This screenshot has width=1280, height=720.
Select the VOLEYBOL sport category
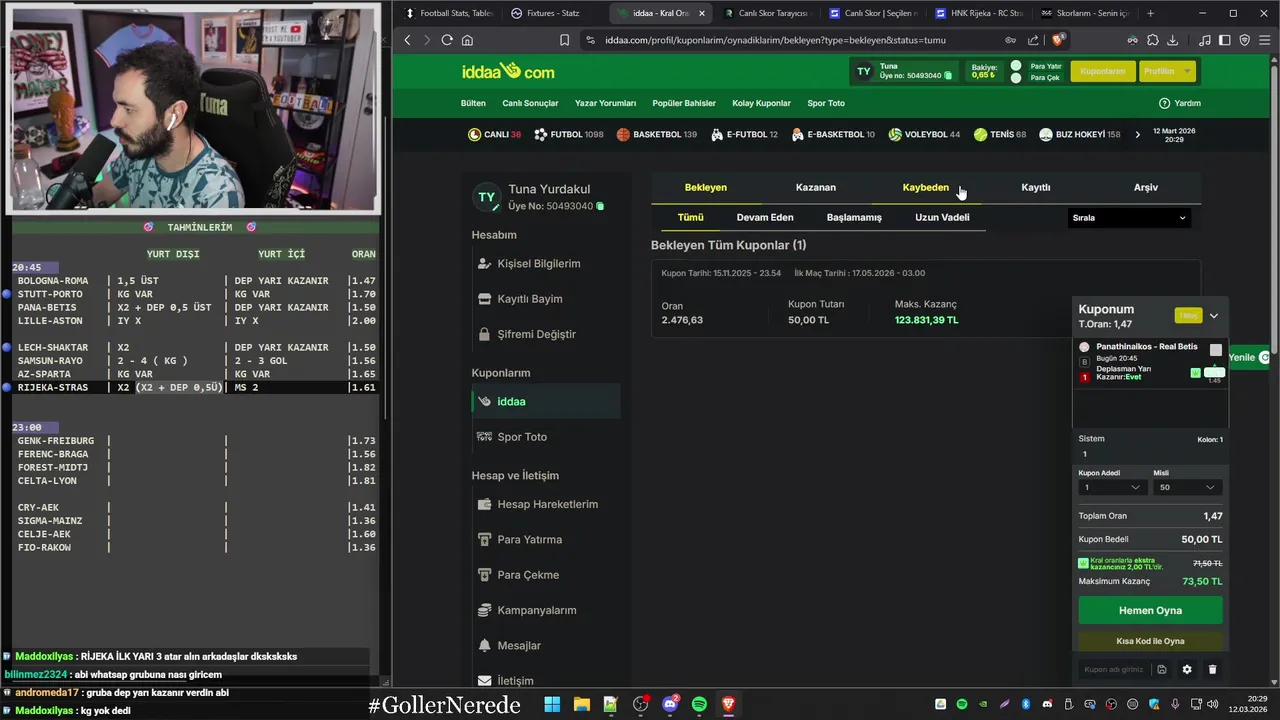[x=924, y=134]
